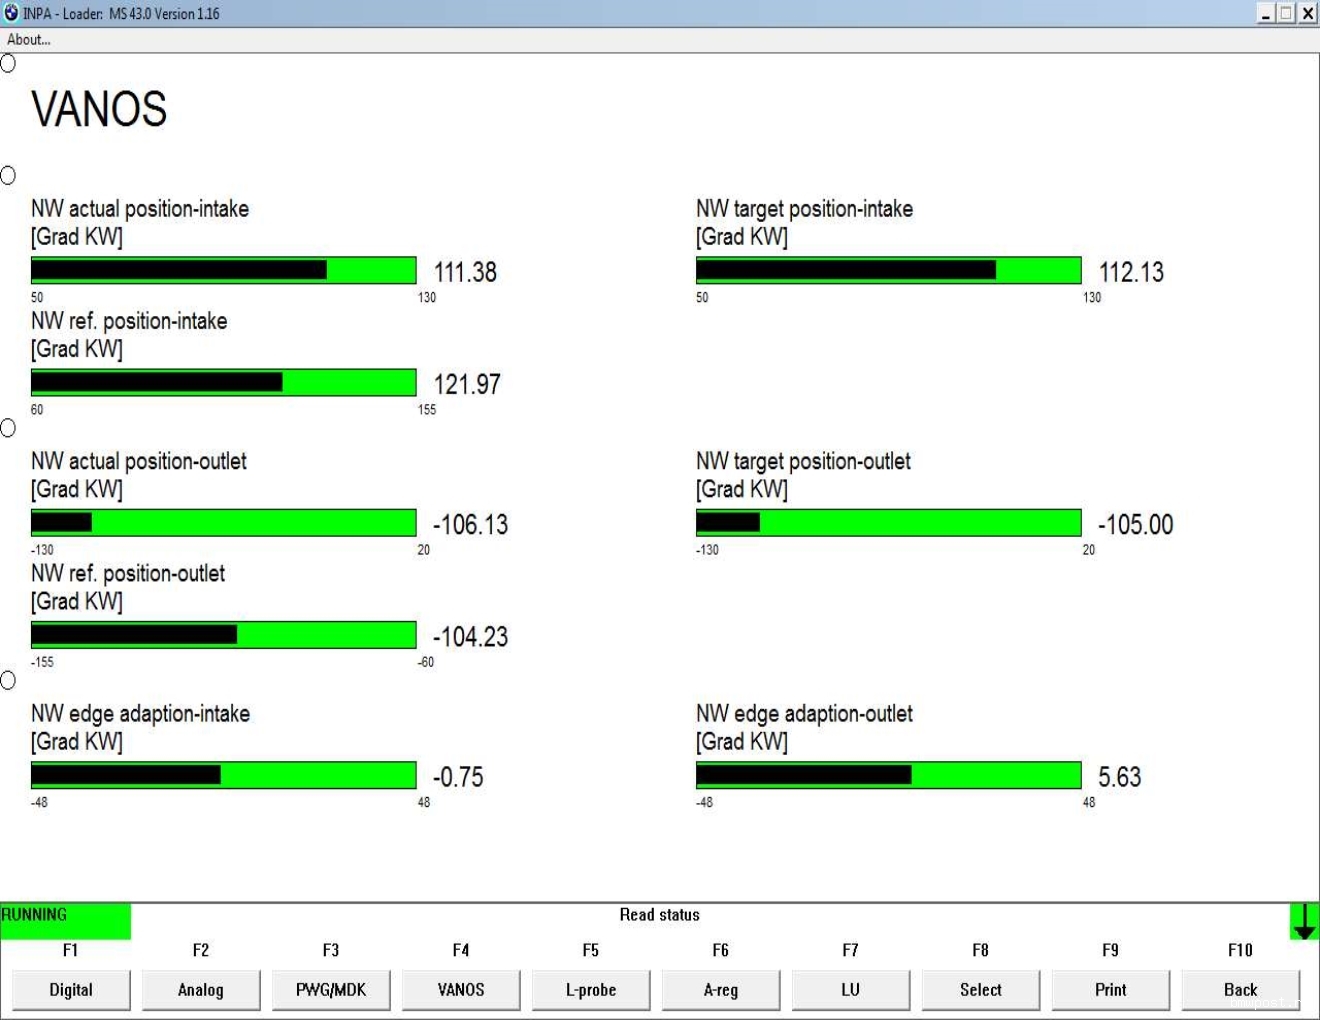
Task: Click the NW target position-outlet bar
Action: 888,522
